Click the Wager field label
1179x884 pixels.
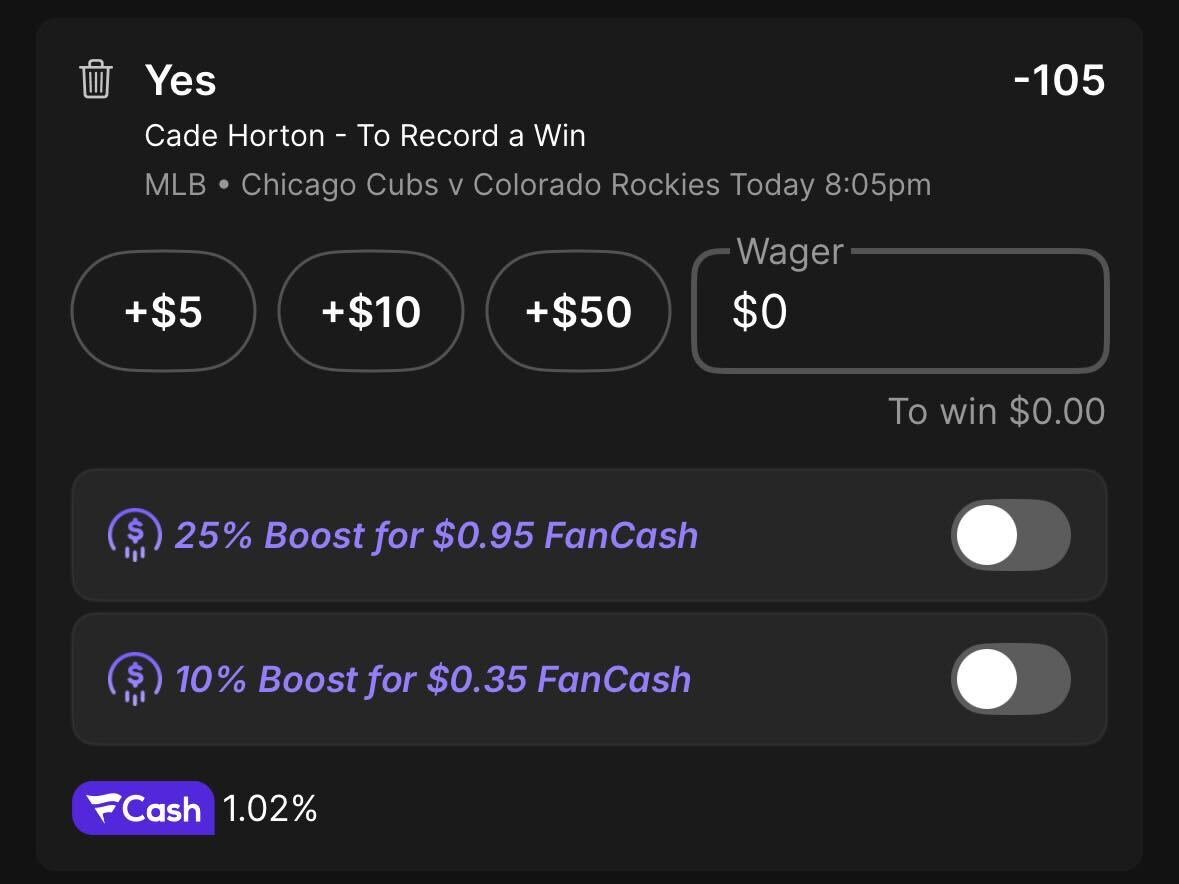pos(790,252)
